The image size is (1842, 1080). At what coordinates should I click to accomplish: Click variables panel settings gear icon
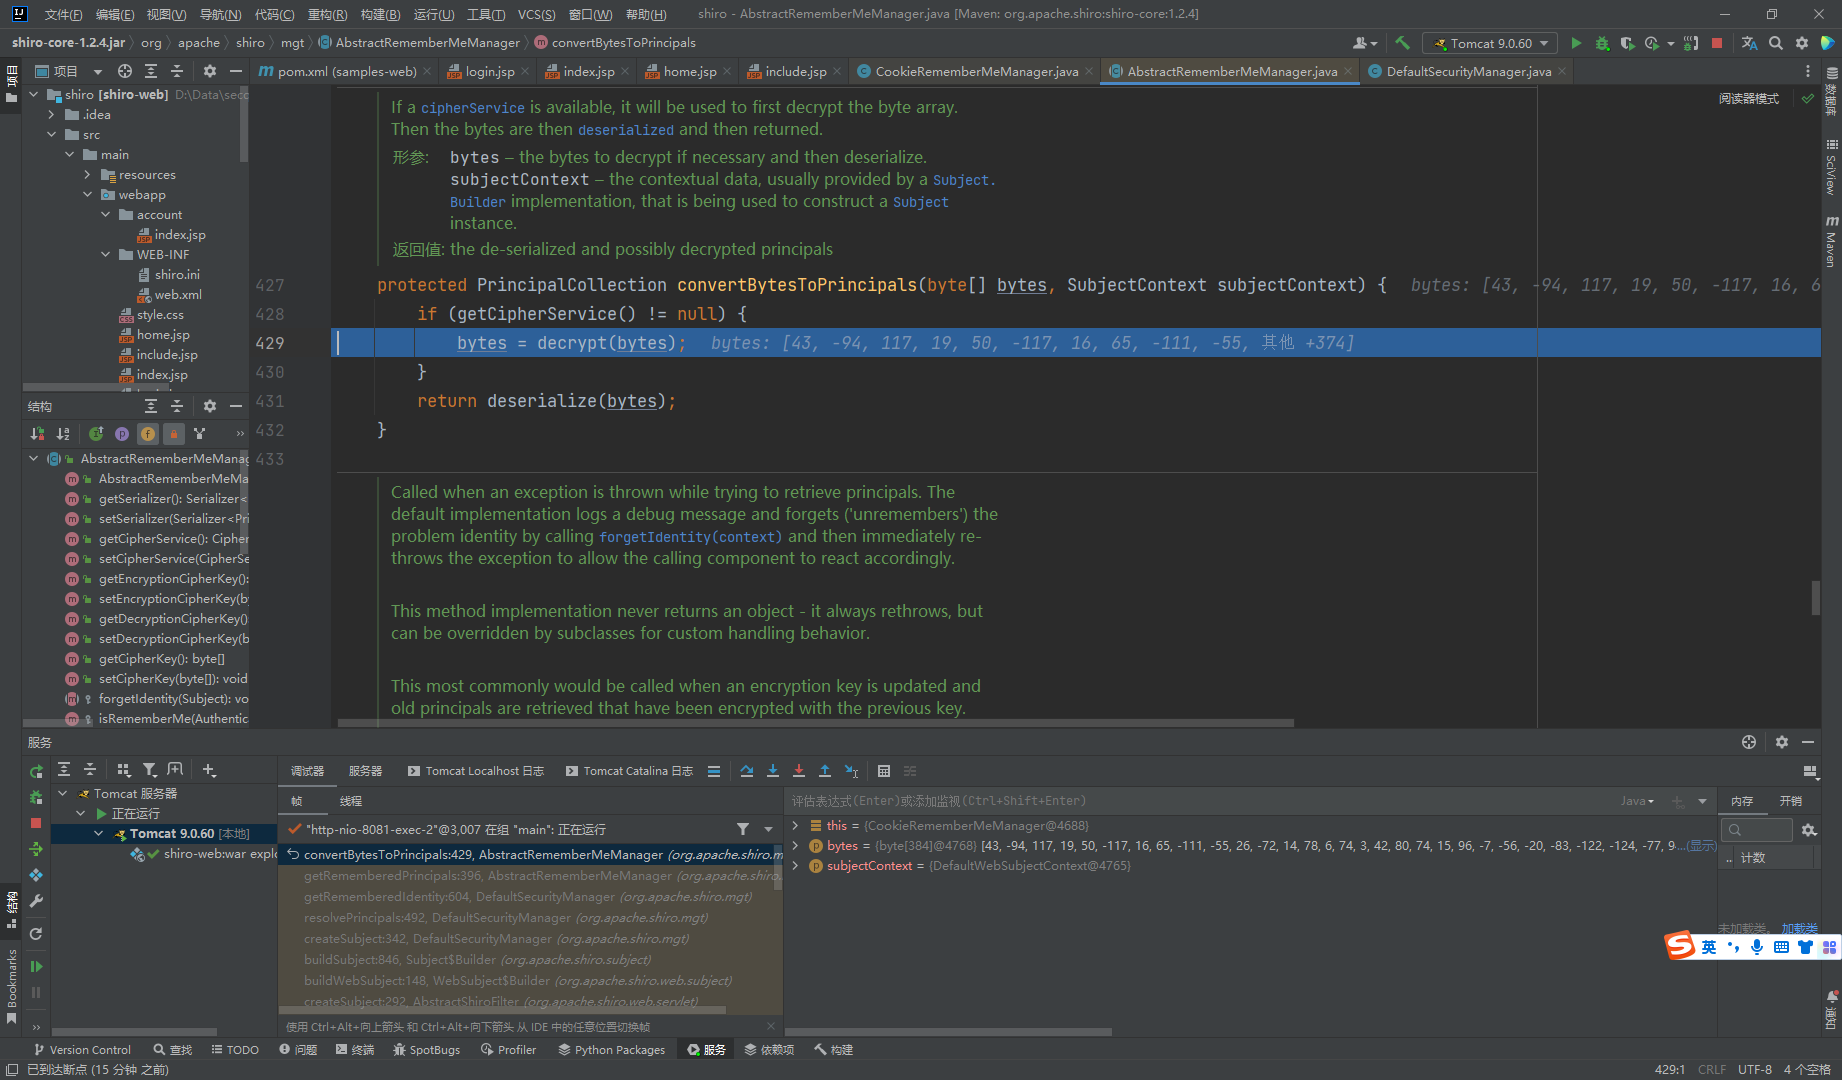click(x=1809, y=830)
